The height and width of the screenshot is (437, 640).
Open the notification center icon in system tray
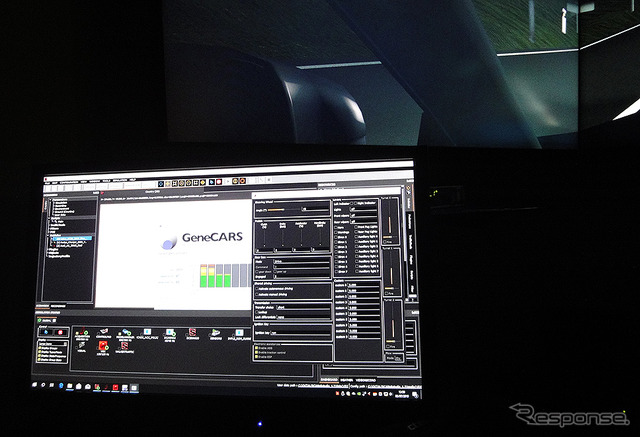[416, 395]
